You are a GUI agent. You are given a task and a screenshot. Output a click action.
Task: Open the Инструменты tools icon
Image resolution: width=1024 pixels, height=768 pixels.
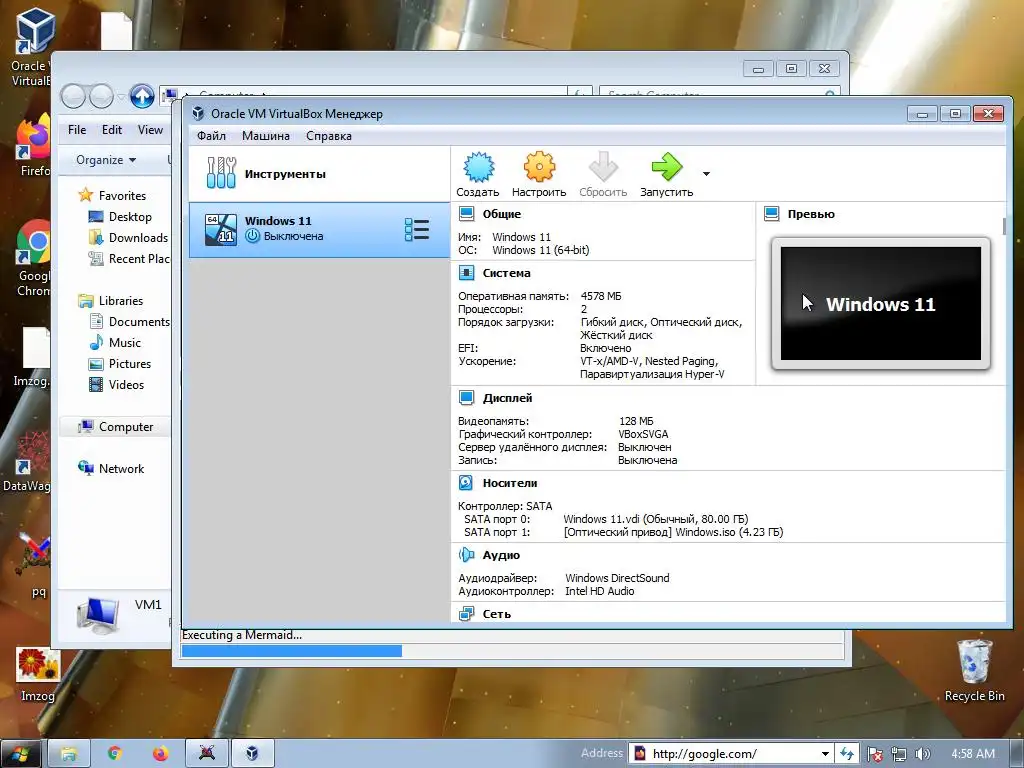click(221, 173)
